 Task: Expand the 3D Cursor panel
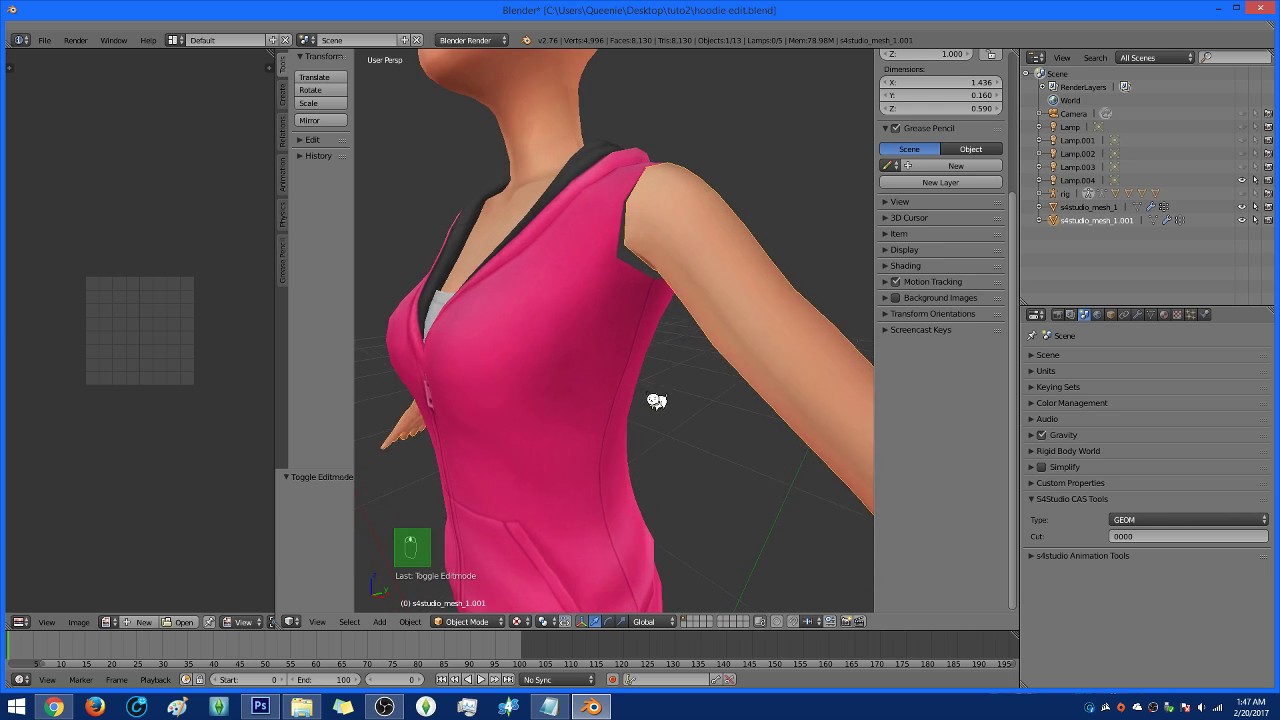[x=909, y=218]
